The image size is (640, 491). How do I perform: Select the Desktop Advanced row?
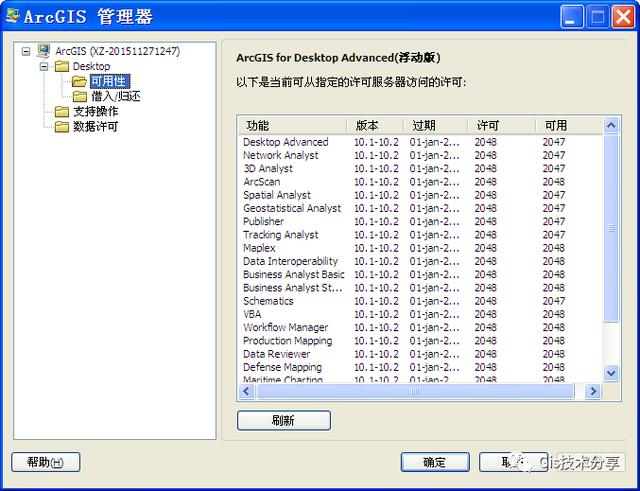420,142
